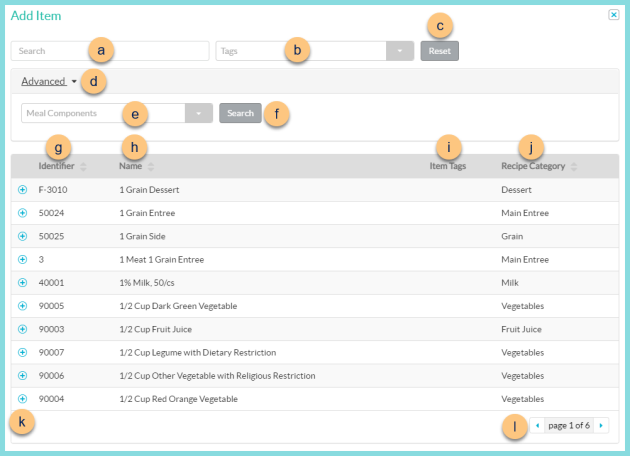This screenshot has height=456, width=630.
Task: Go to next page arrow
Action: click(601, 425)
